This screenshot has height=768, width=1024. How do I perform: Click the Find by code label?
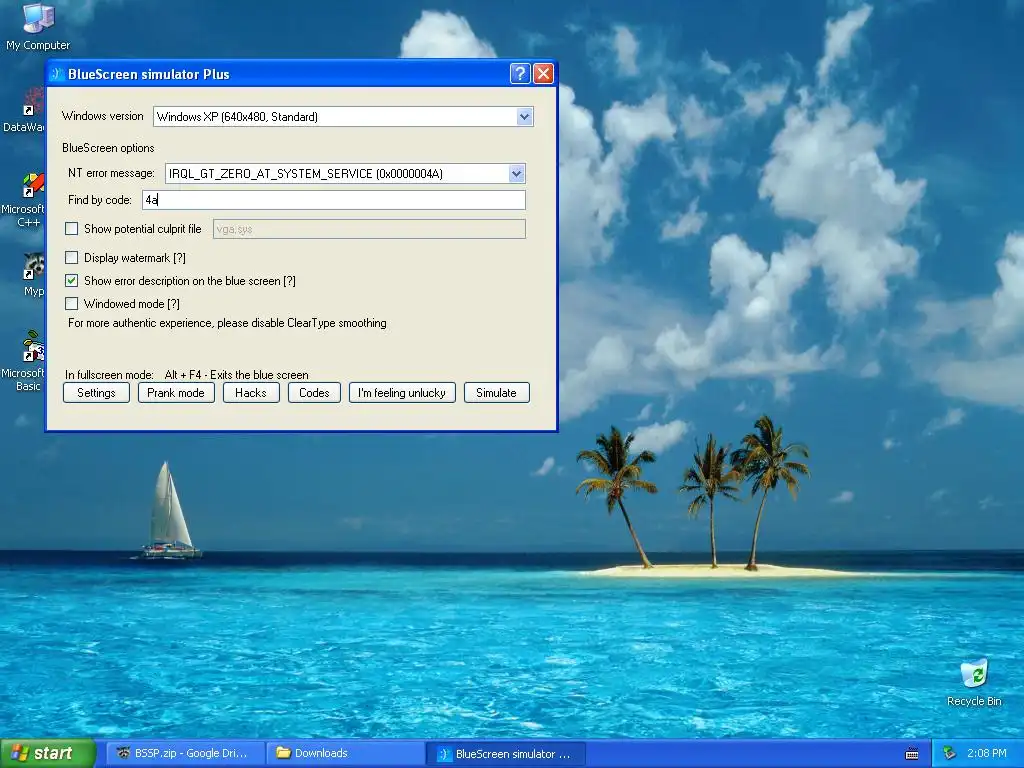(x=100, y=200)
